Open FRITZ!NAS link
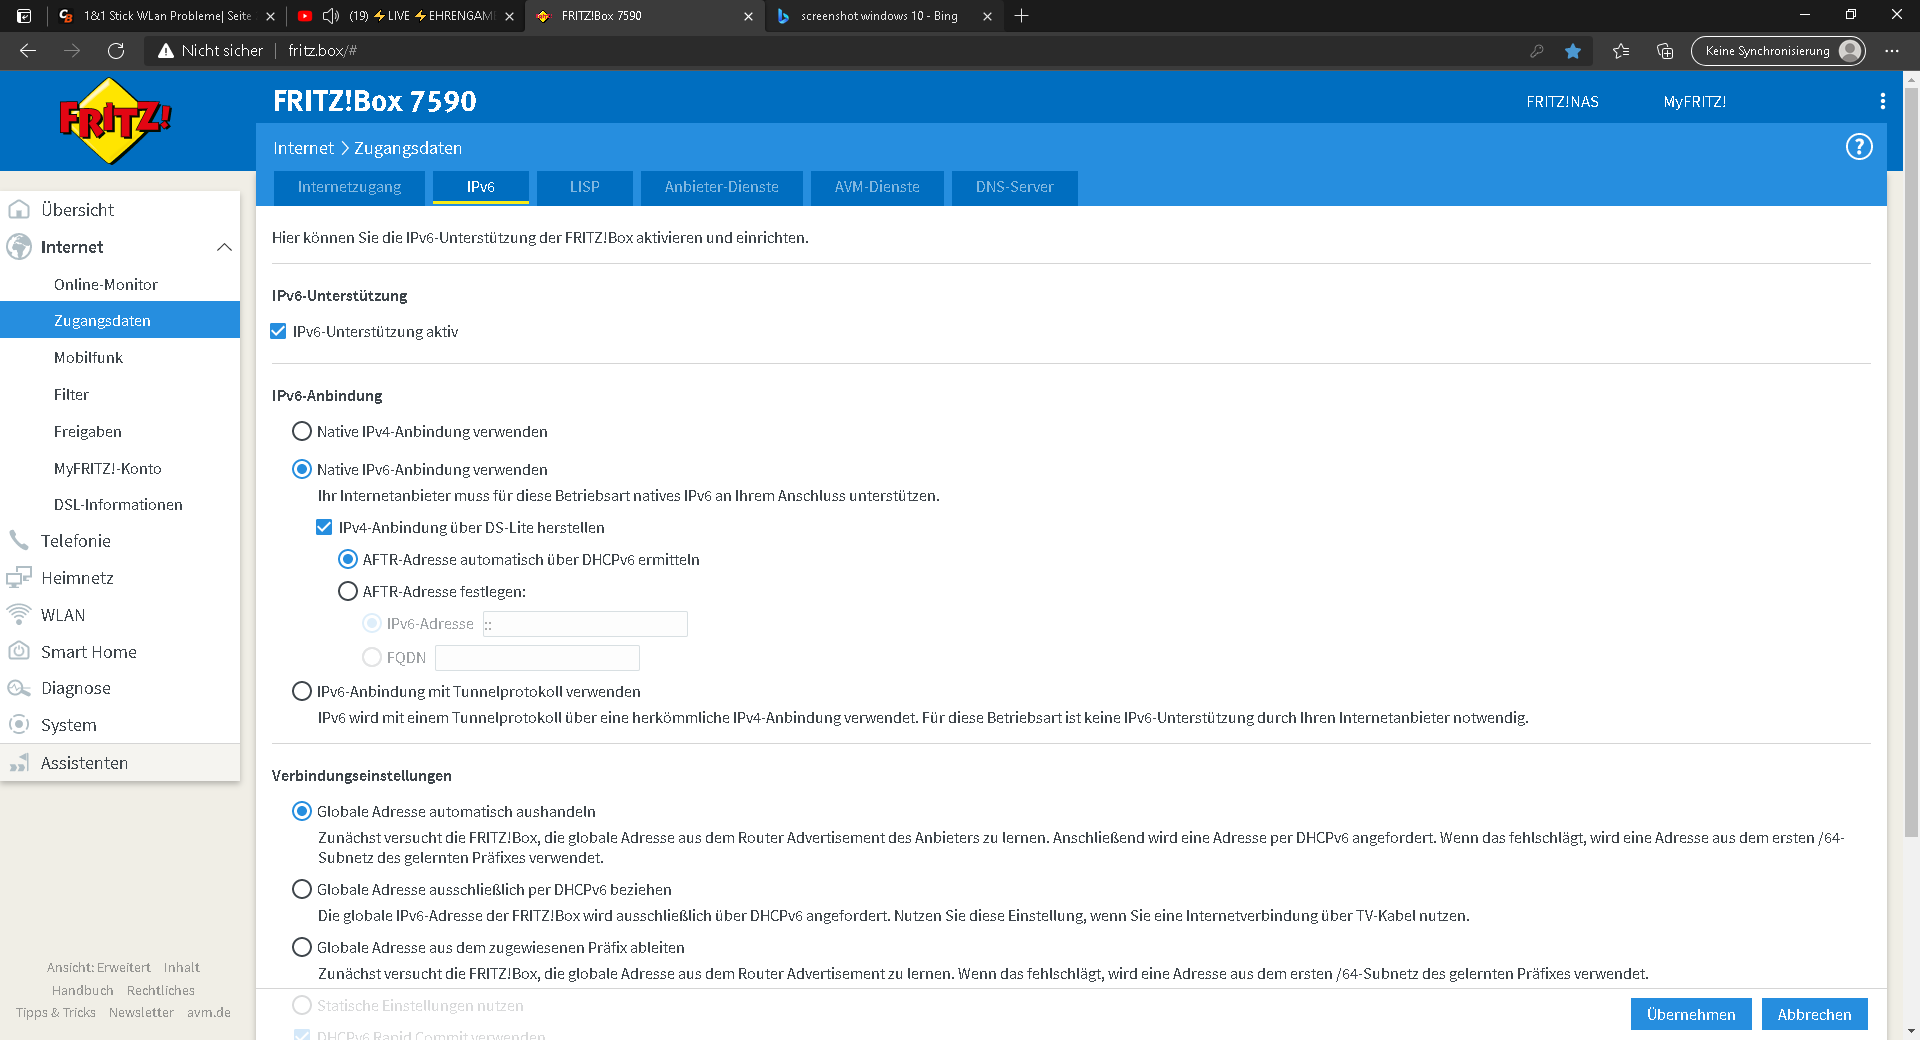This screenshot has height=1040, width=1920. [1562, 102]
